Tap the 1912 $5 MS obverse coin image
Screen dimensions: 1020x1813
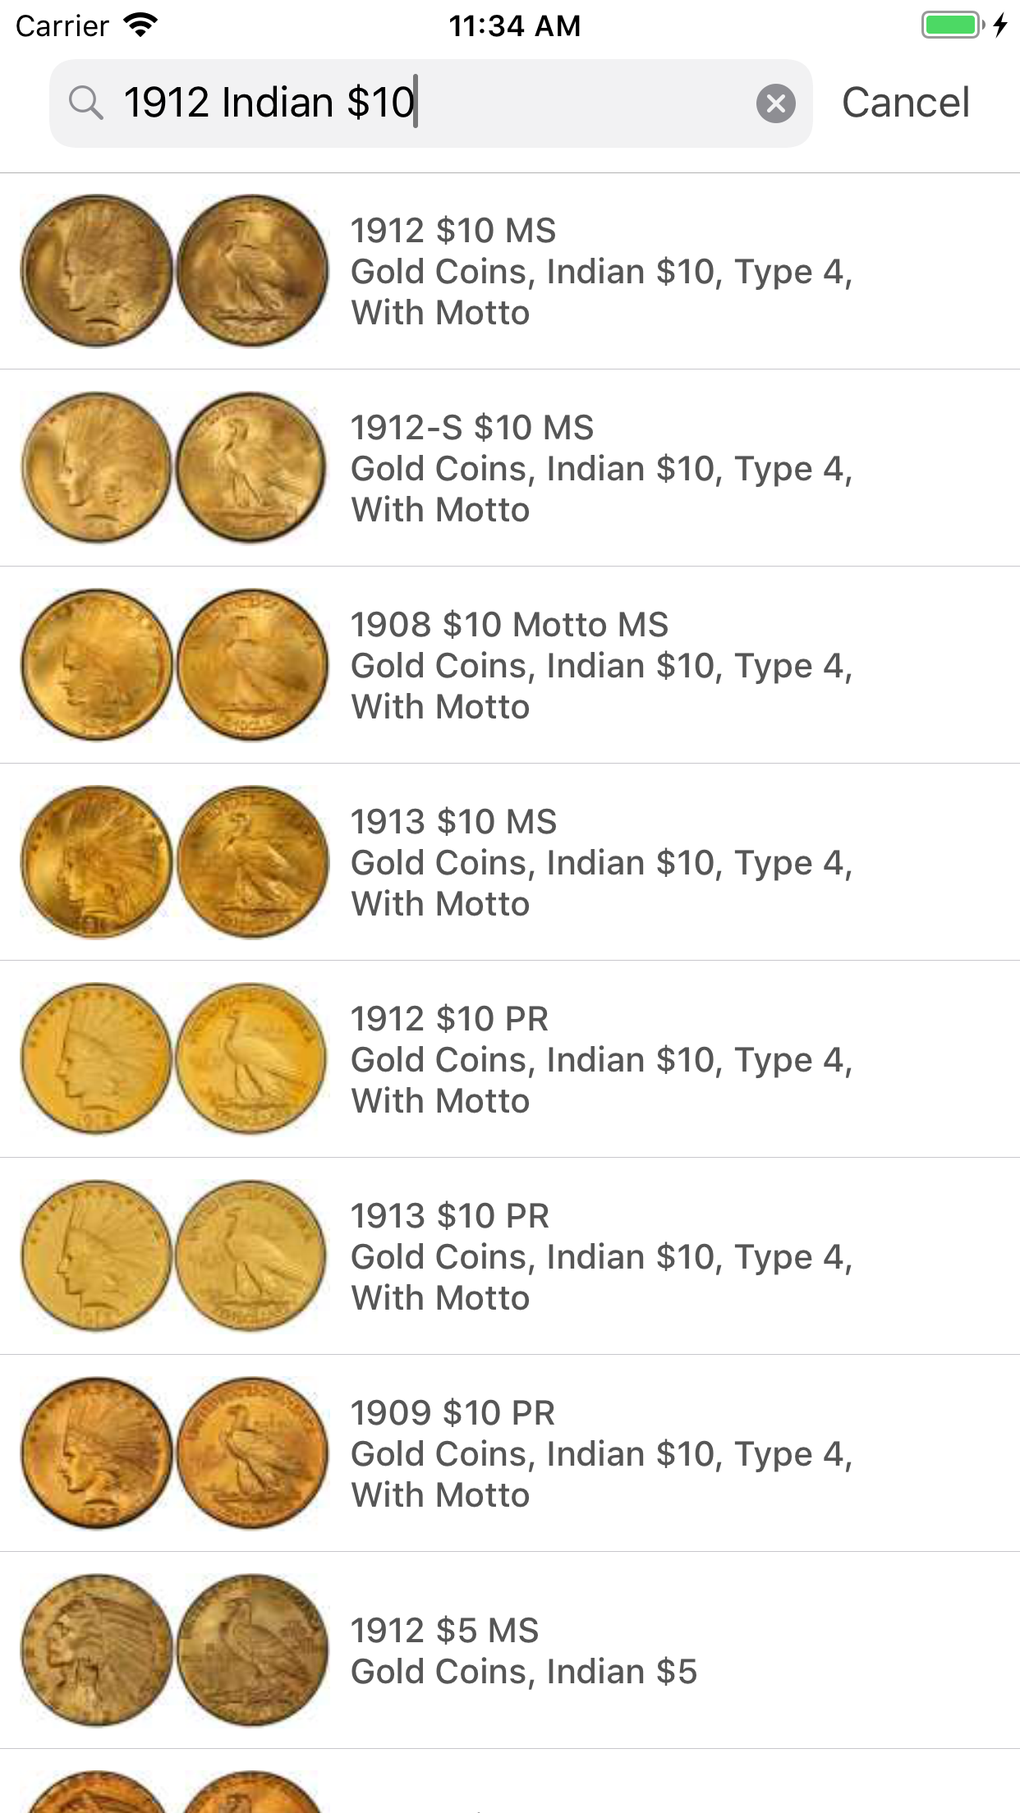[x=97, y=1650]
